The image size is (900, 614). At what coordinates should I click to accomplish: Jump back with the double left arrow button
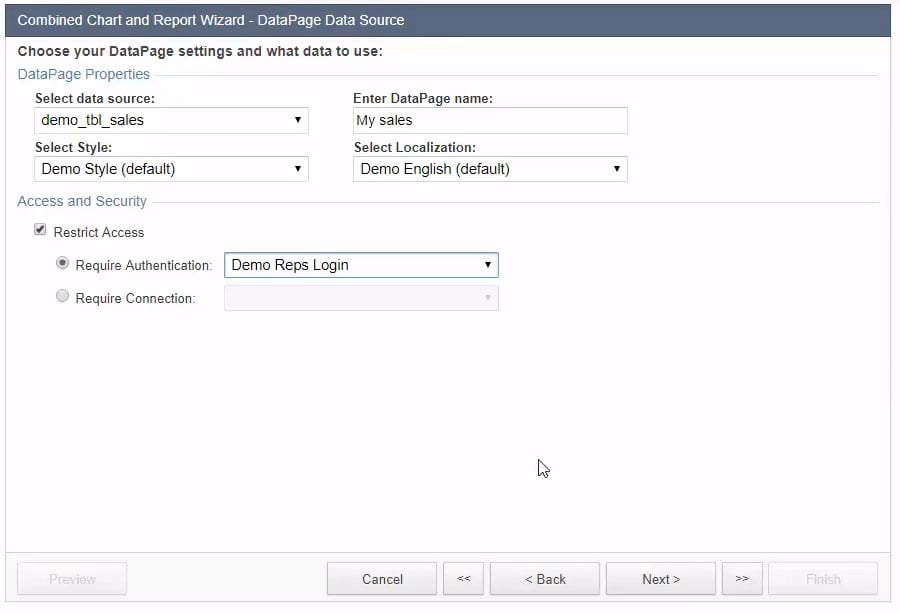[x=464, y=579]
